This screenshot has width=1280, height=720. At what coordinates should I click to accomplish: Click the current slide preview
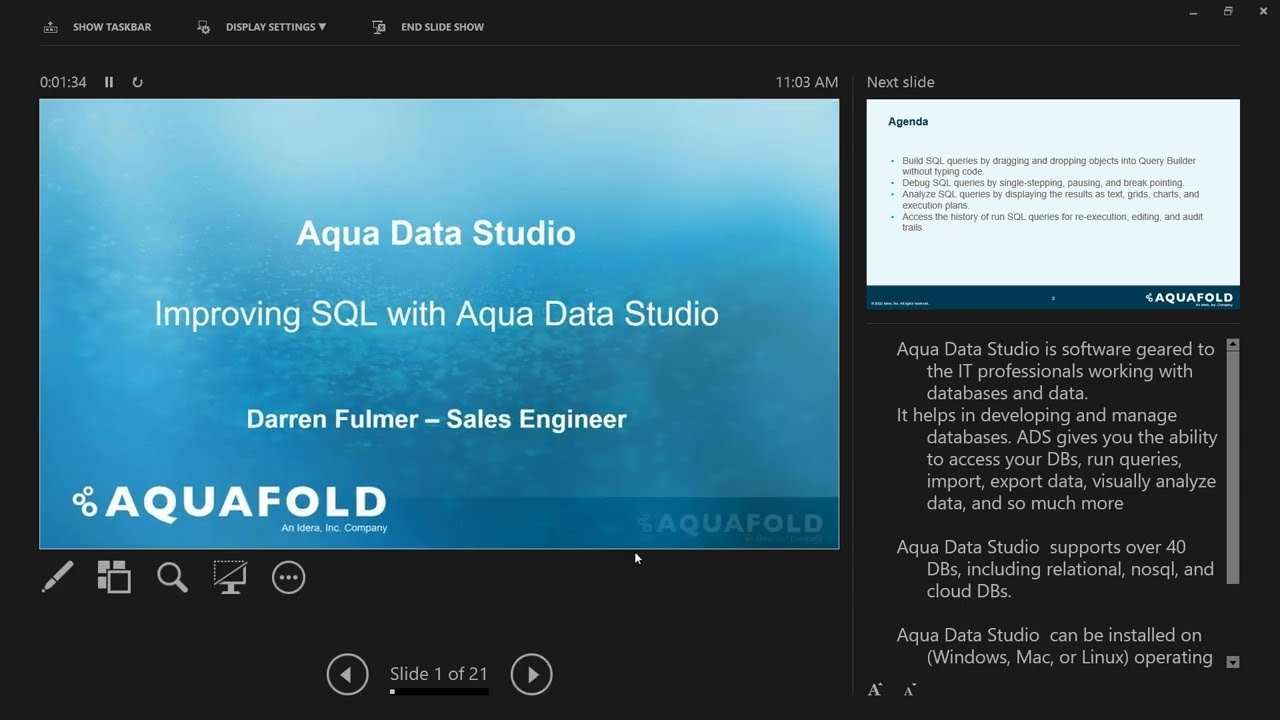click(x=439, y=324)
